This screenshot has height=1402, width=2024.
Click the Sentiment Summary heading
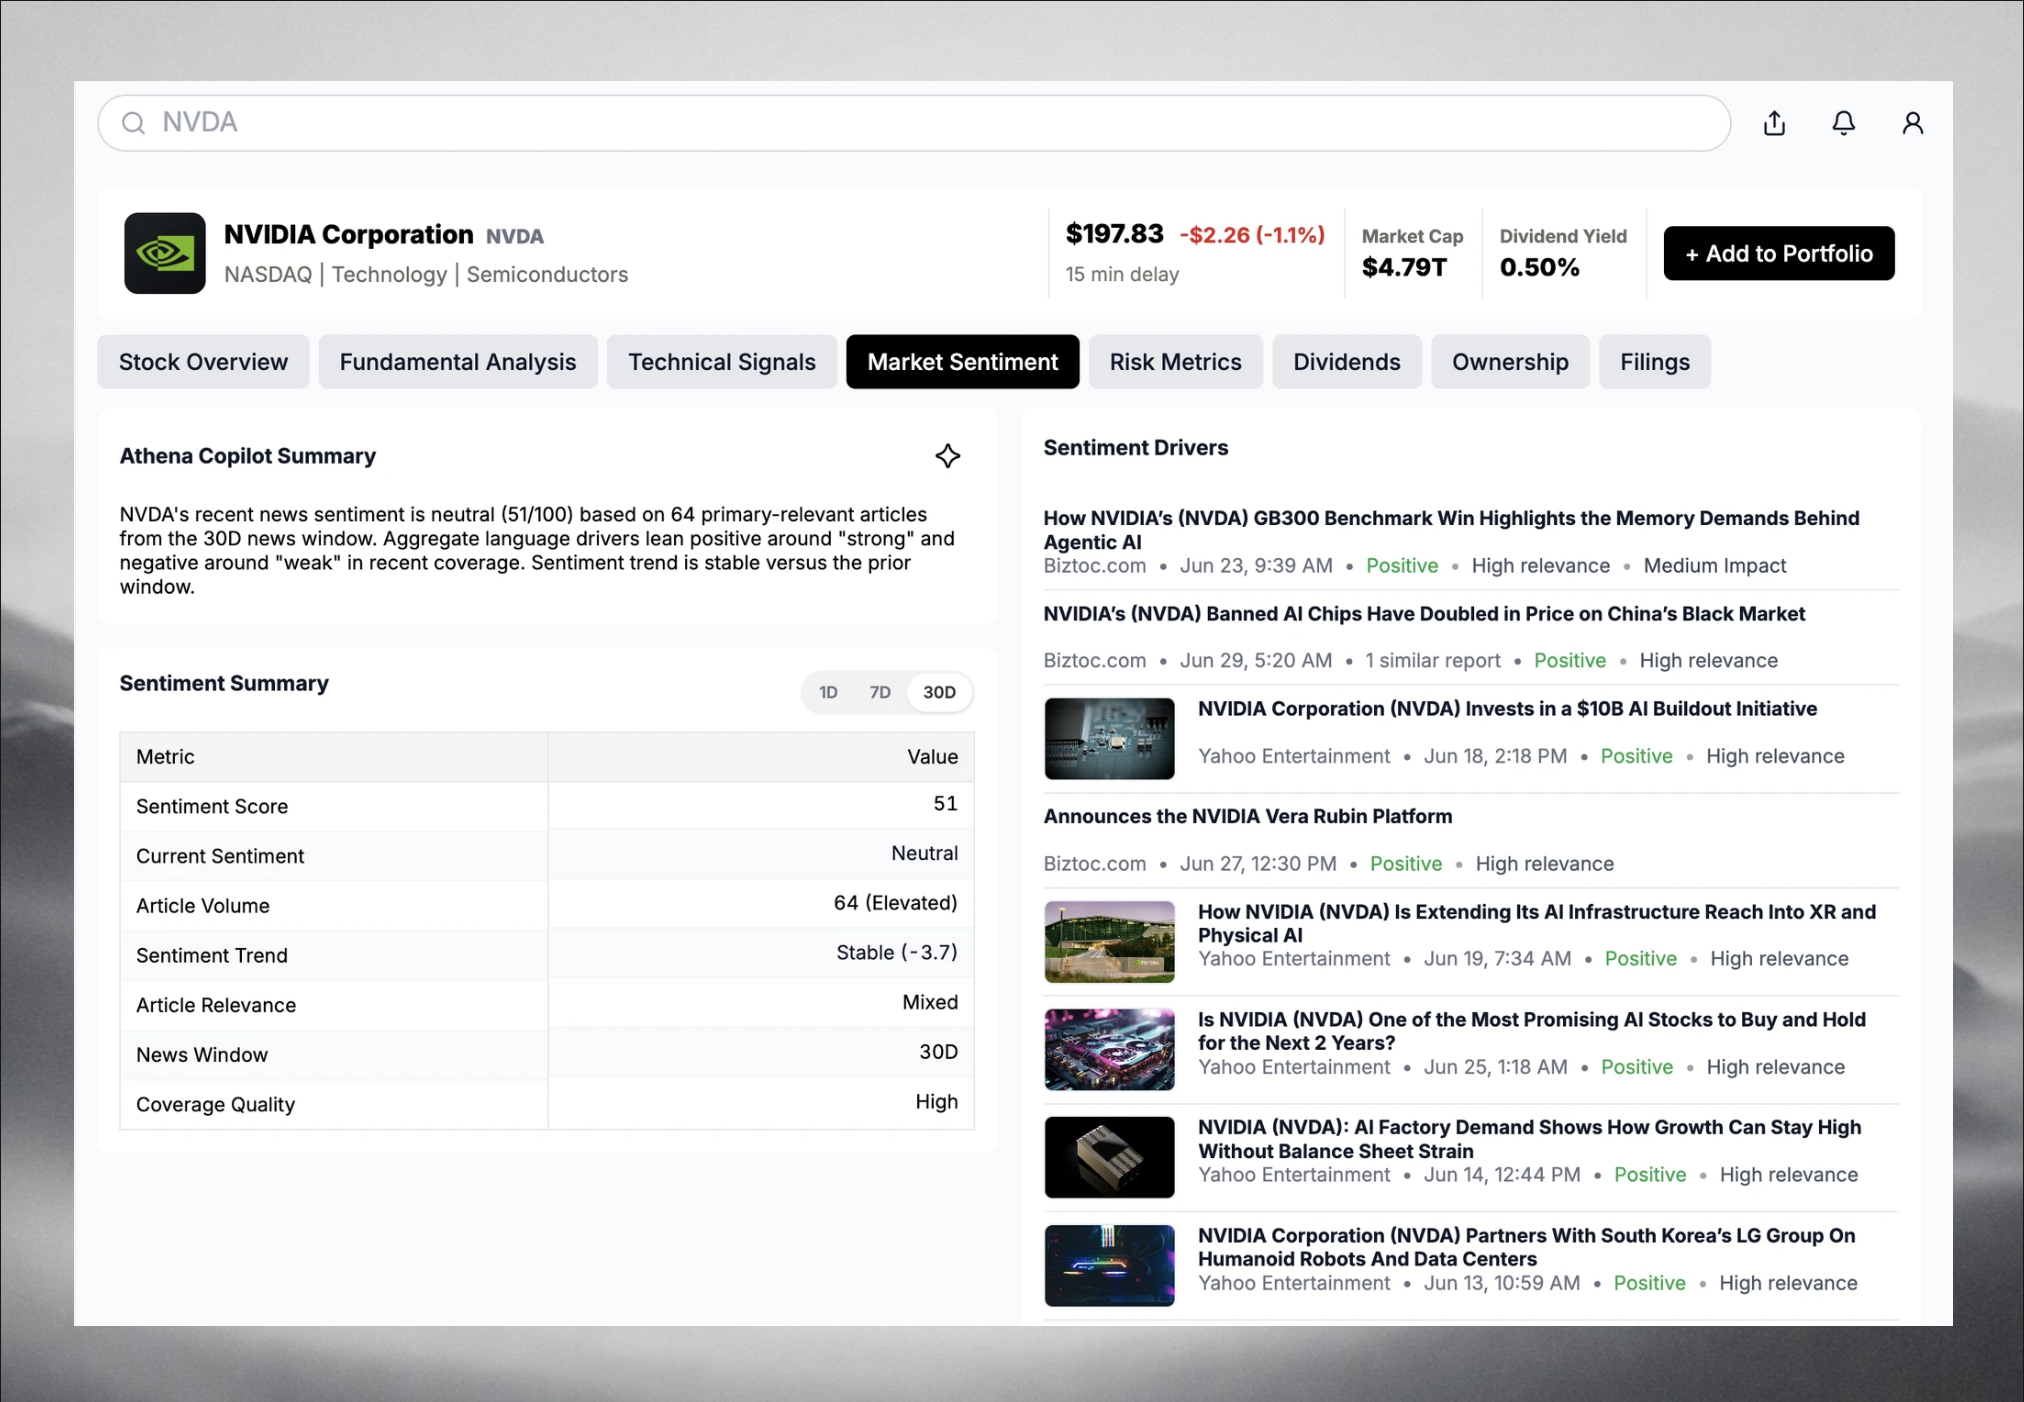[224, 683]
